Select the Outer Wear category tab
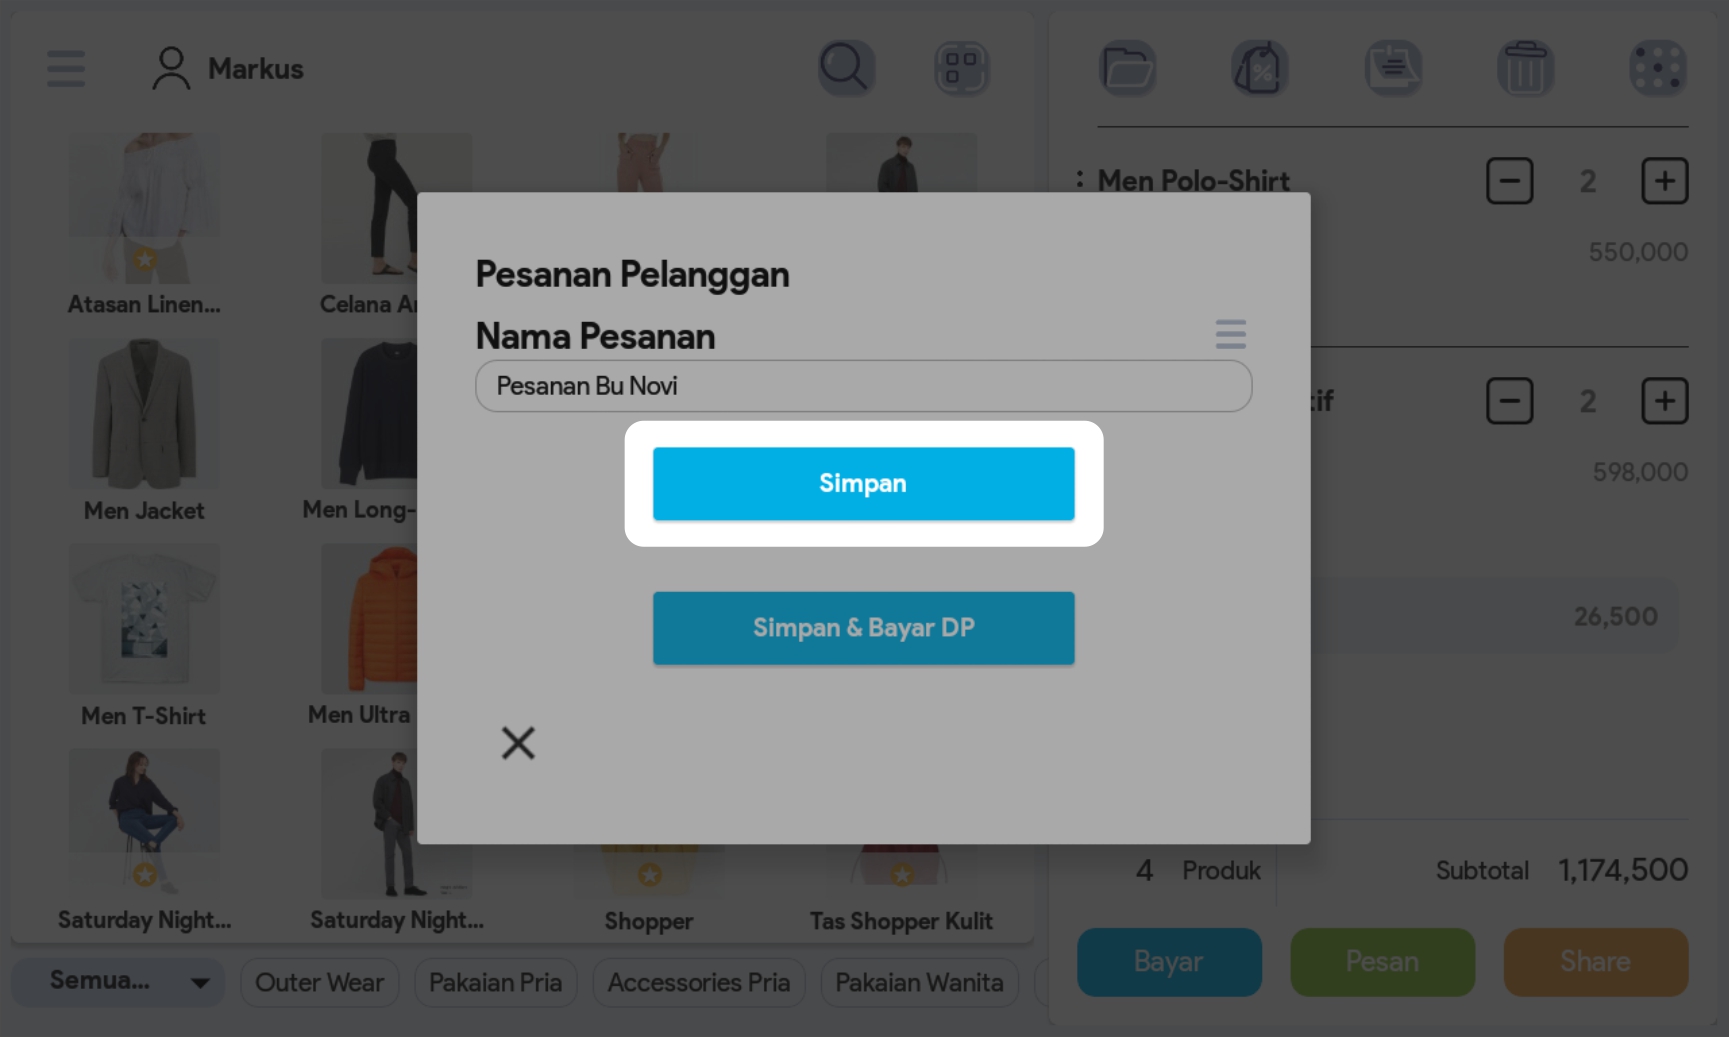Image resolution: width=1729 pixels, height=1037 pixels. point(319,983)
